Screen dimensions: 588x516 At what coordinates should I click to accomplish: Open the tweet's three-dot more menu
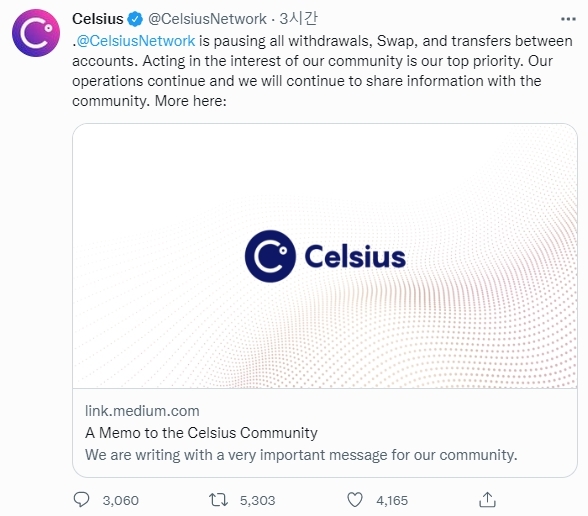(x=568, y=19)
